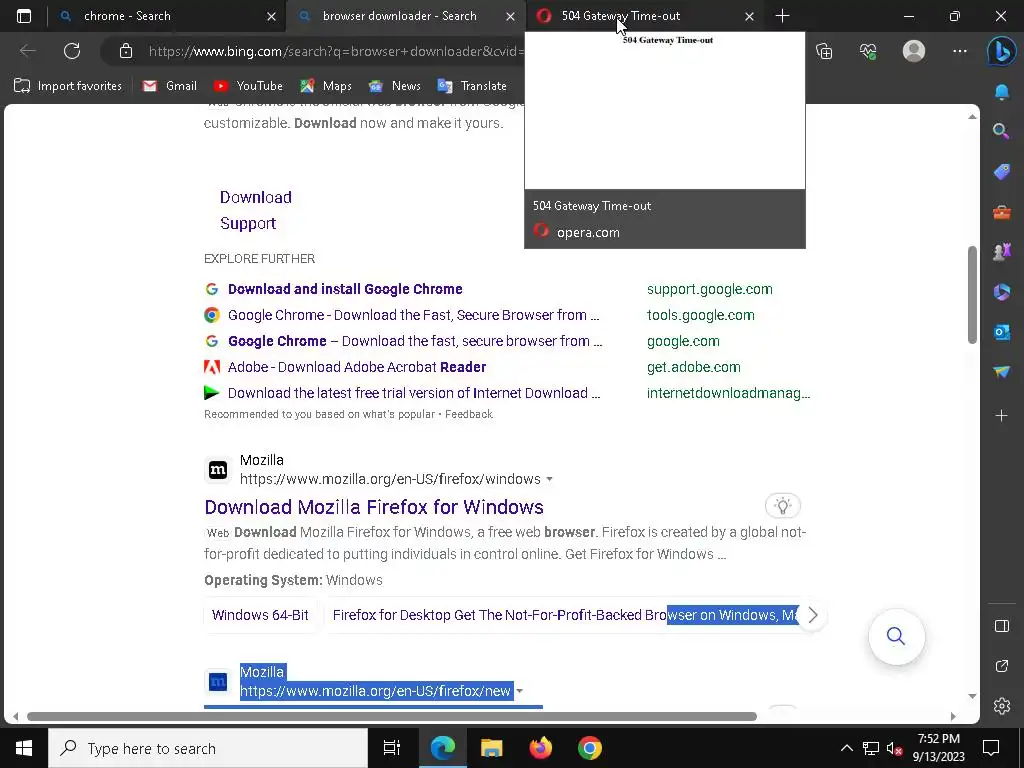Image resolution: width=1024 pixels, height=768 pixels.
Task: Open sidebar notifications bell icon
Action: 1002,92
